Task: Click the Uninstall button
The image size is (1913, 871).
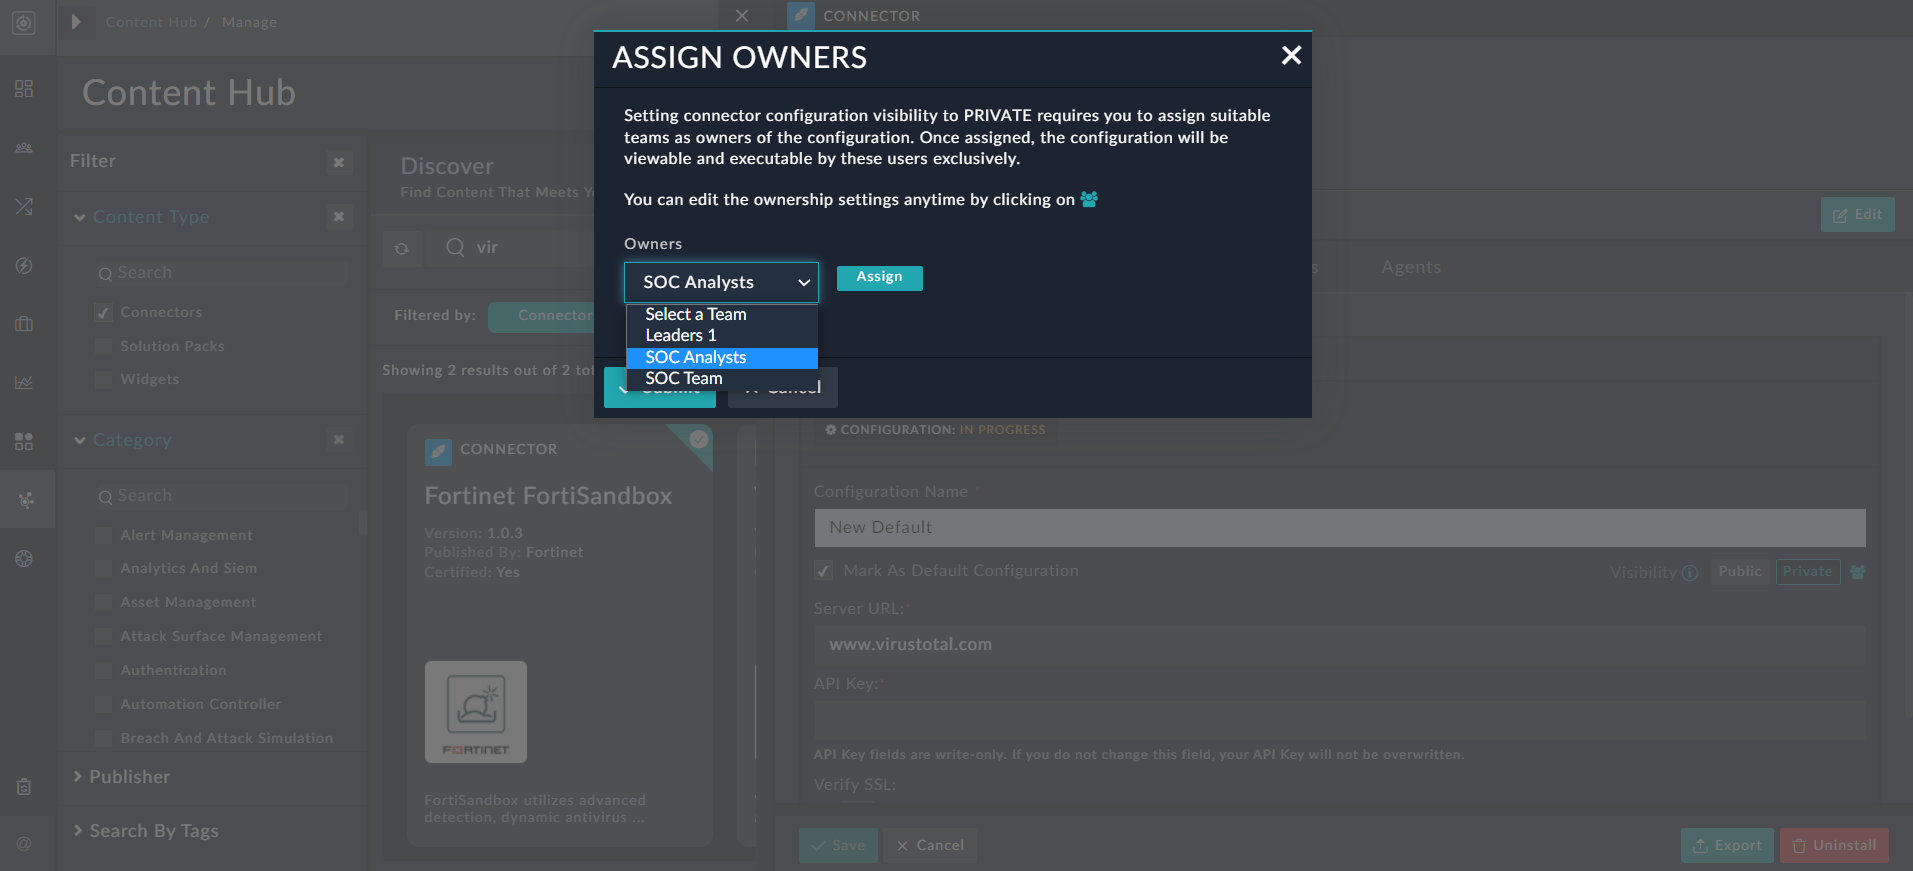Action: 1834,845
